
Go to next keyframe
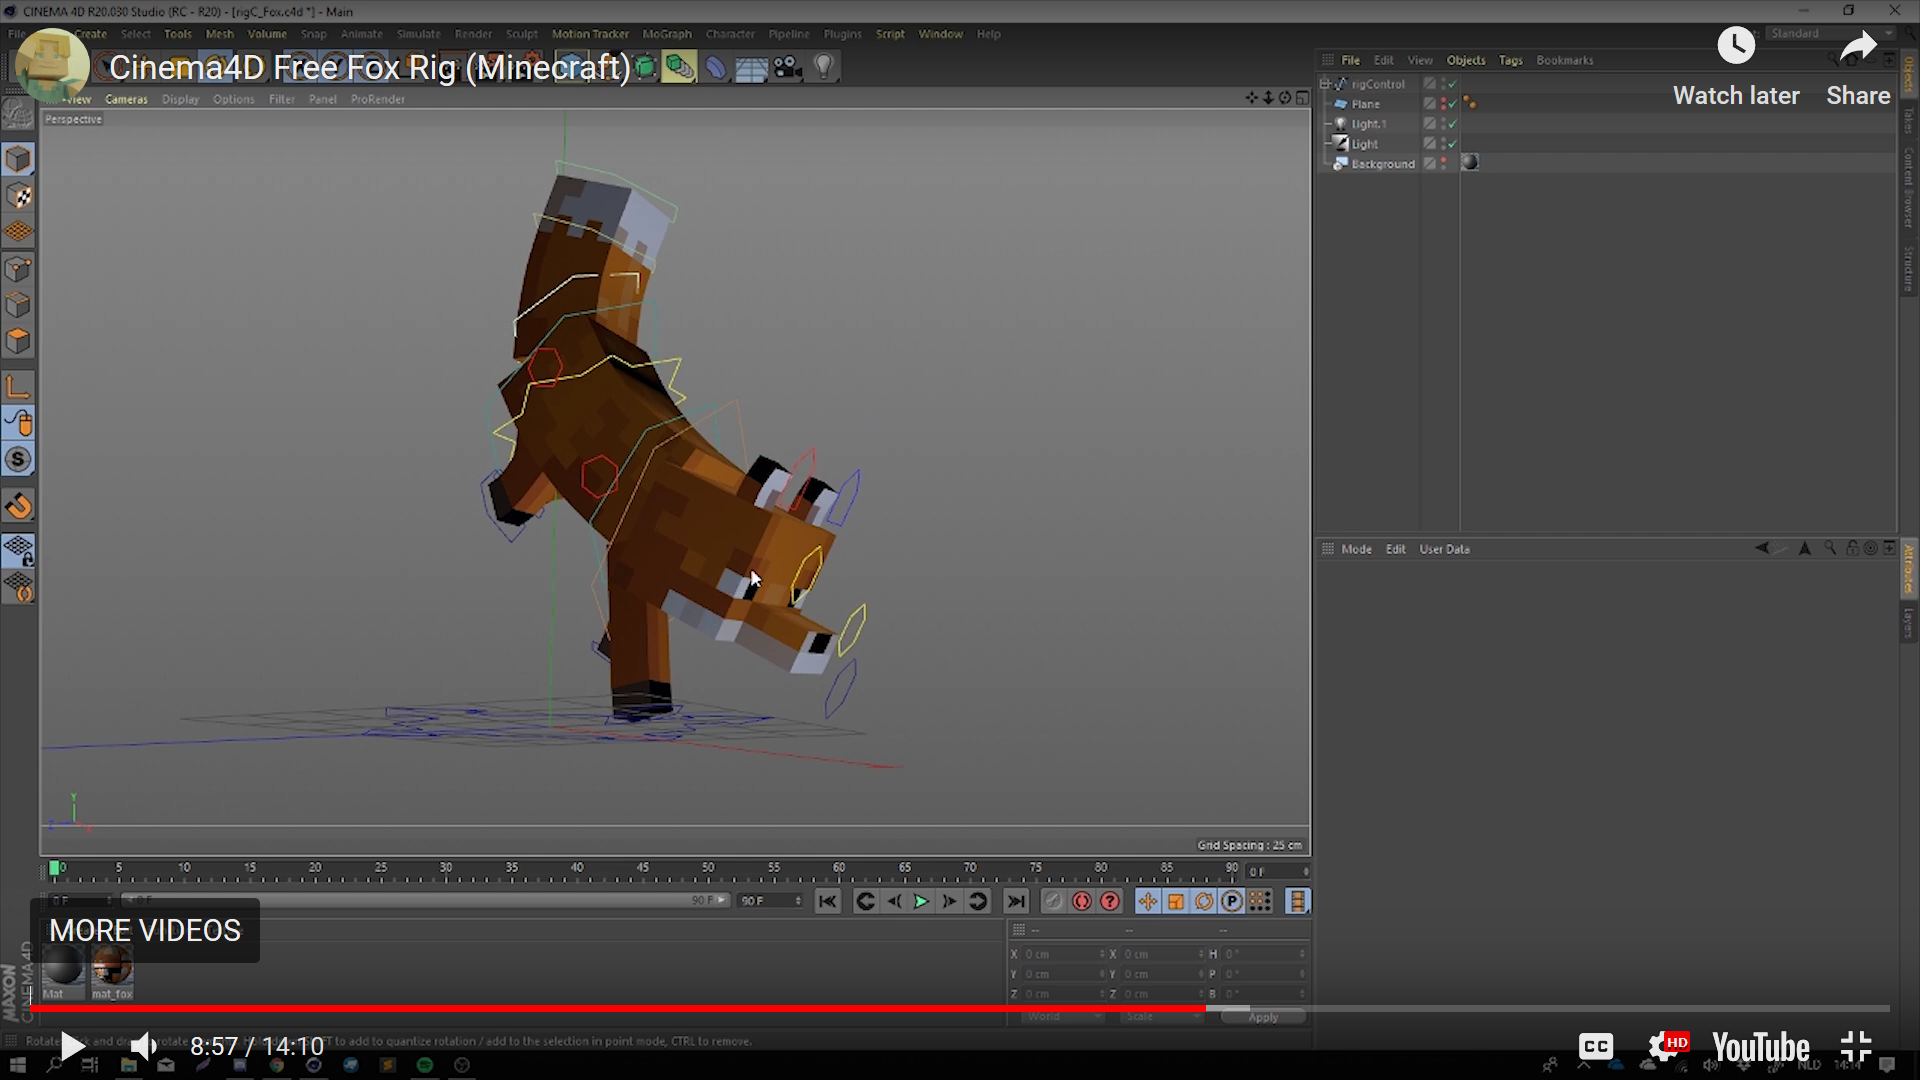[978, 901]
